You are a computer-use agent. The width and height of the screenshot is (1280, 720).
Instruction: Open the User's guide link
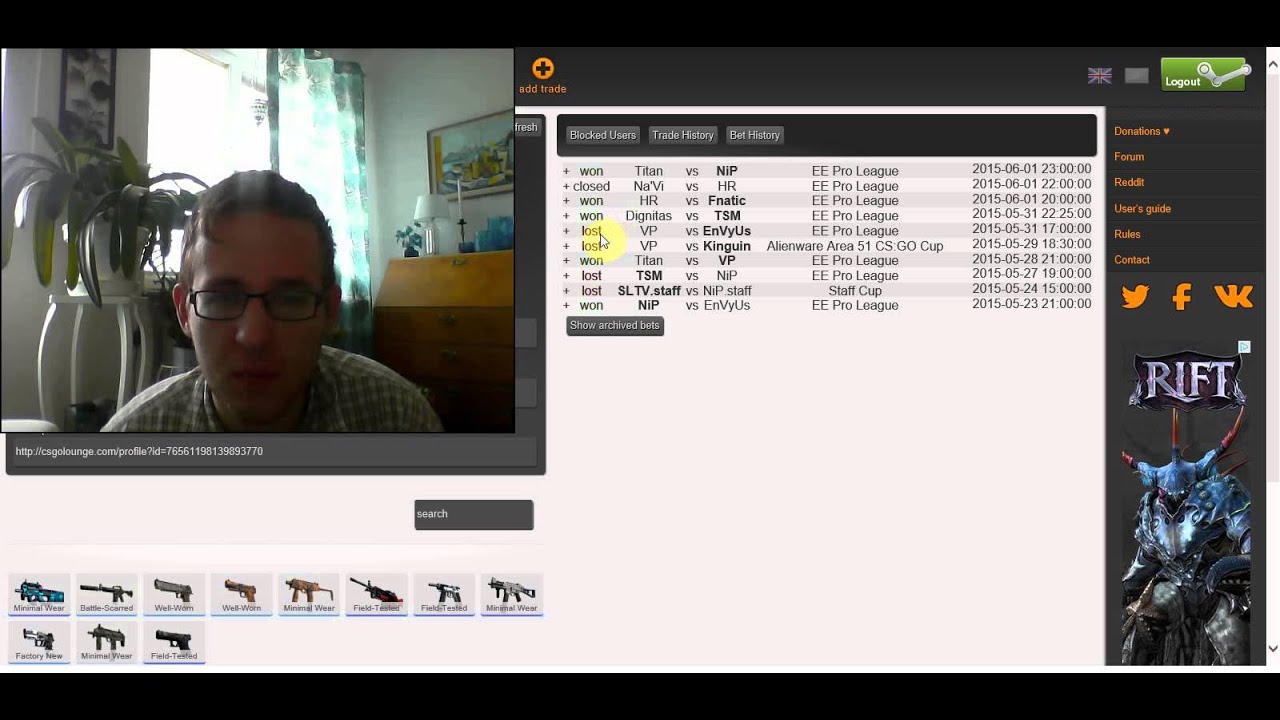click(1142, 208)
